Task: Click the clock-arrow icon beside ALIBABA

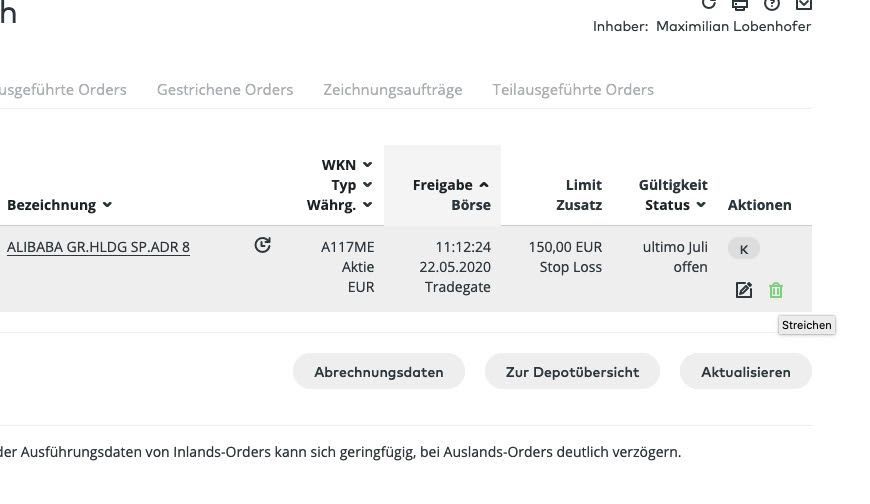Action: (x=263, y=245)
